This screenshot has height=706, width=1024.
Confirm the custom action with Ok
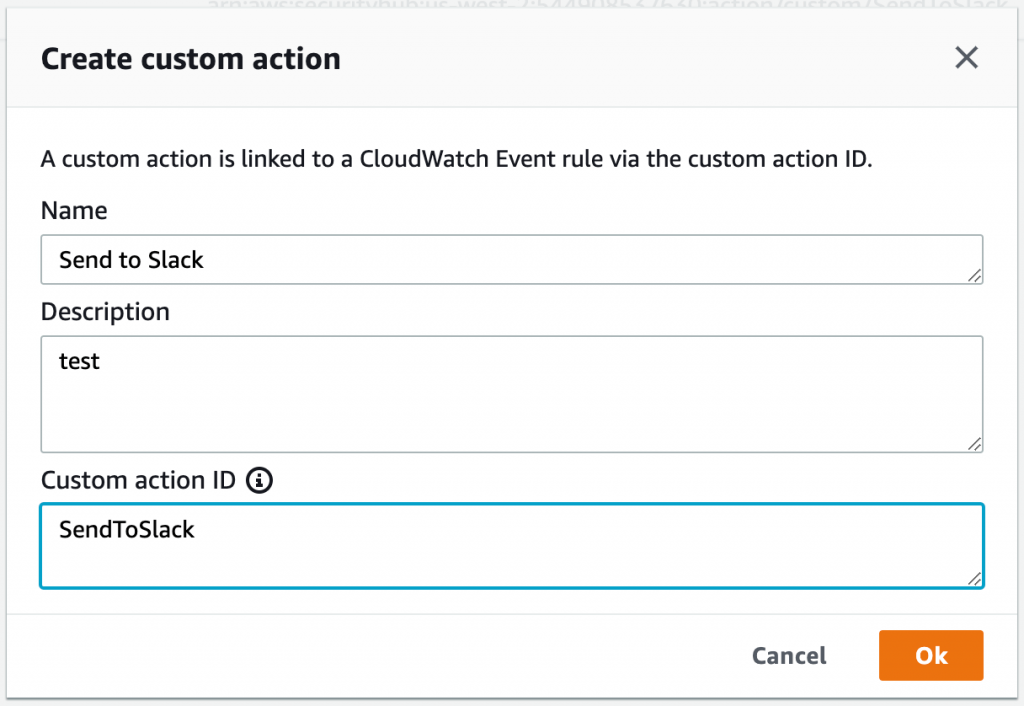(x=931, y=656)
